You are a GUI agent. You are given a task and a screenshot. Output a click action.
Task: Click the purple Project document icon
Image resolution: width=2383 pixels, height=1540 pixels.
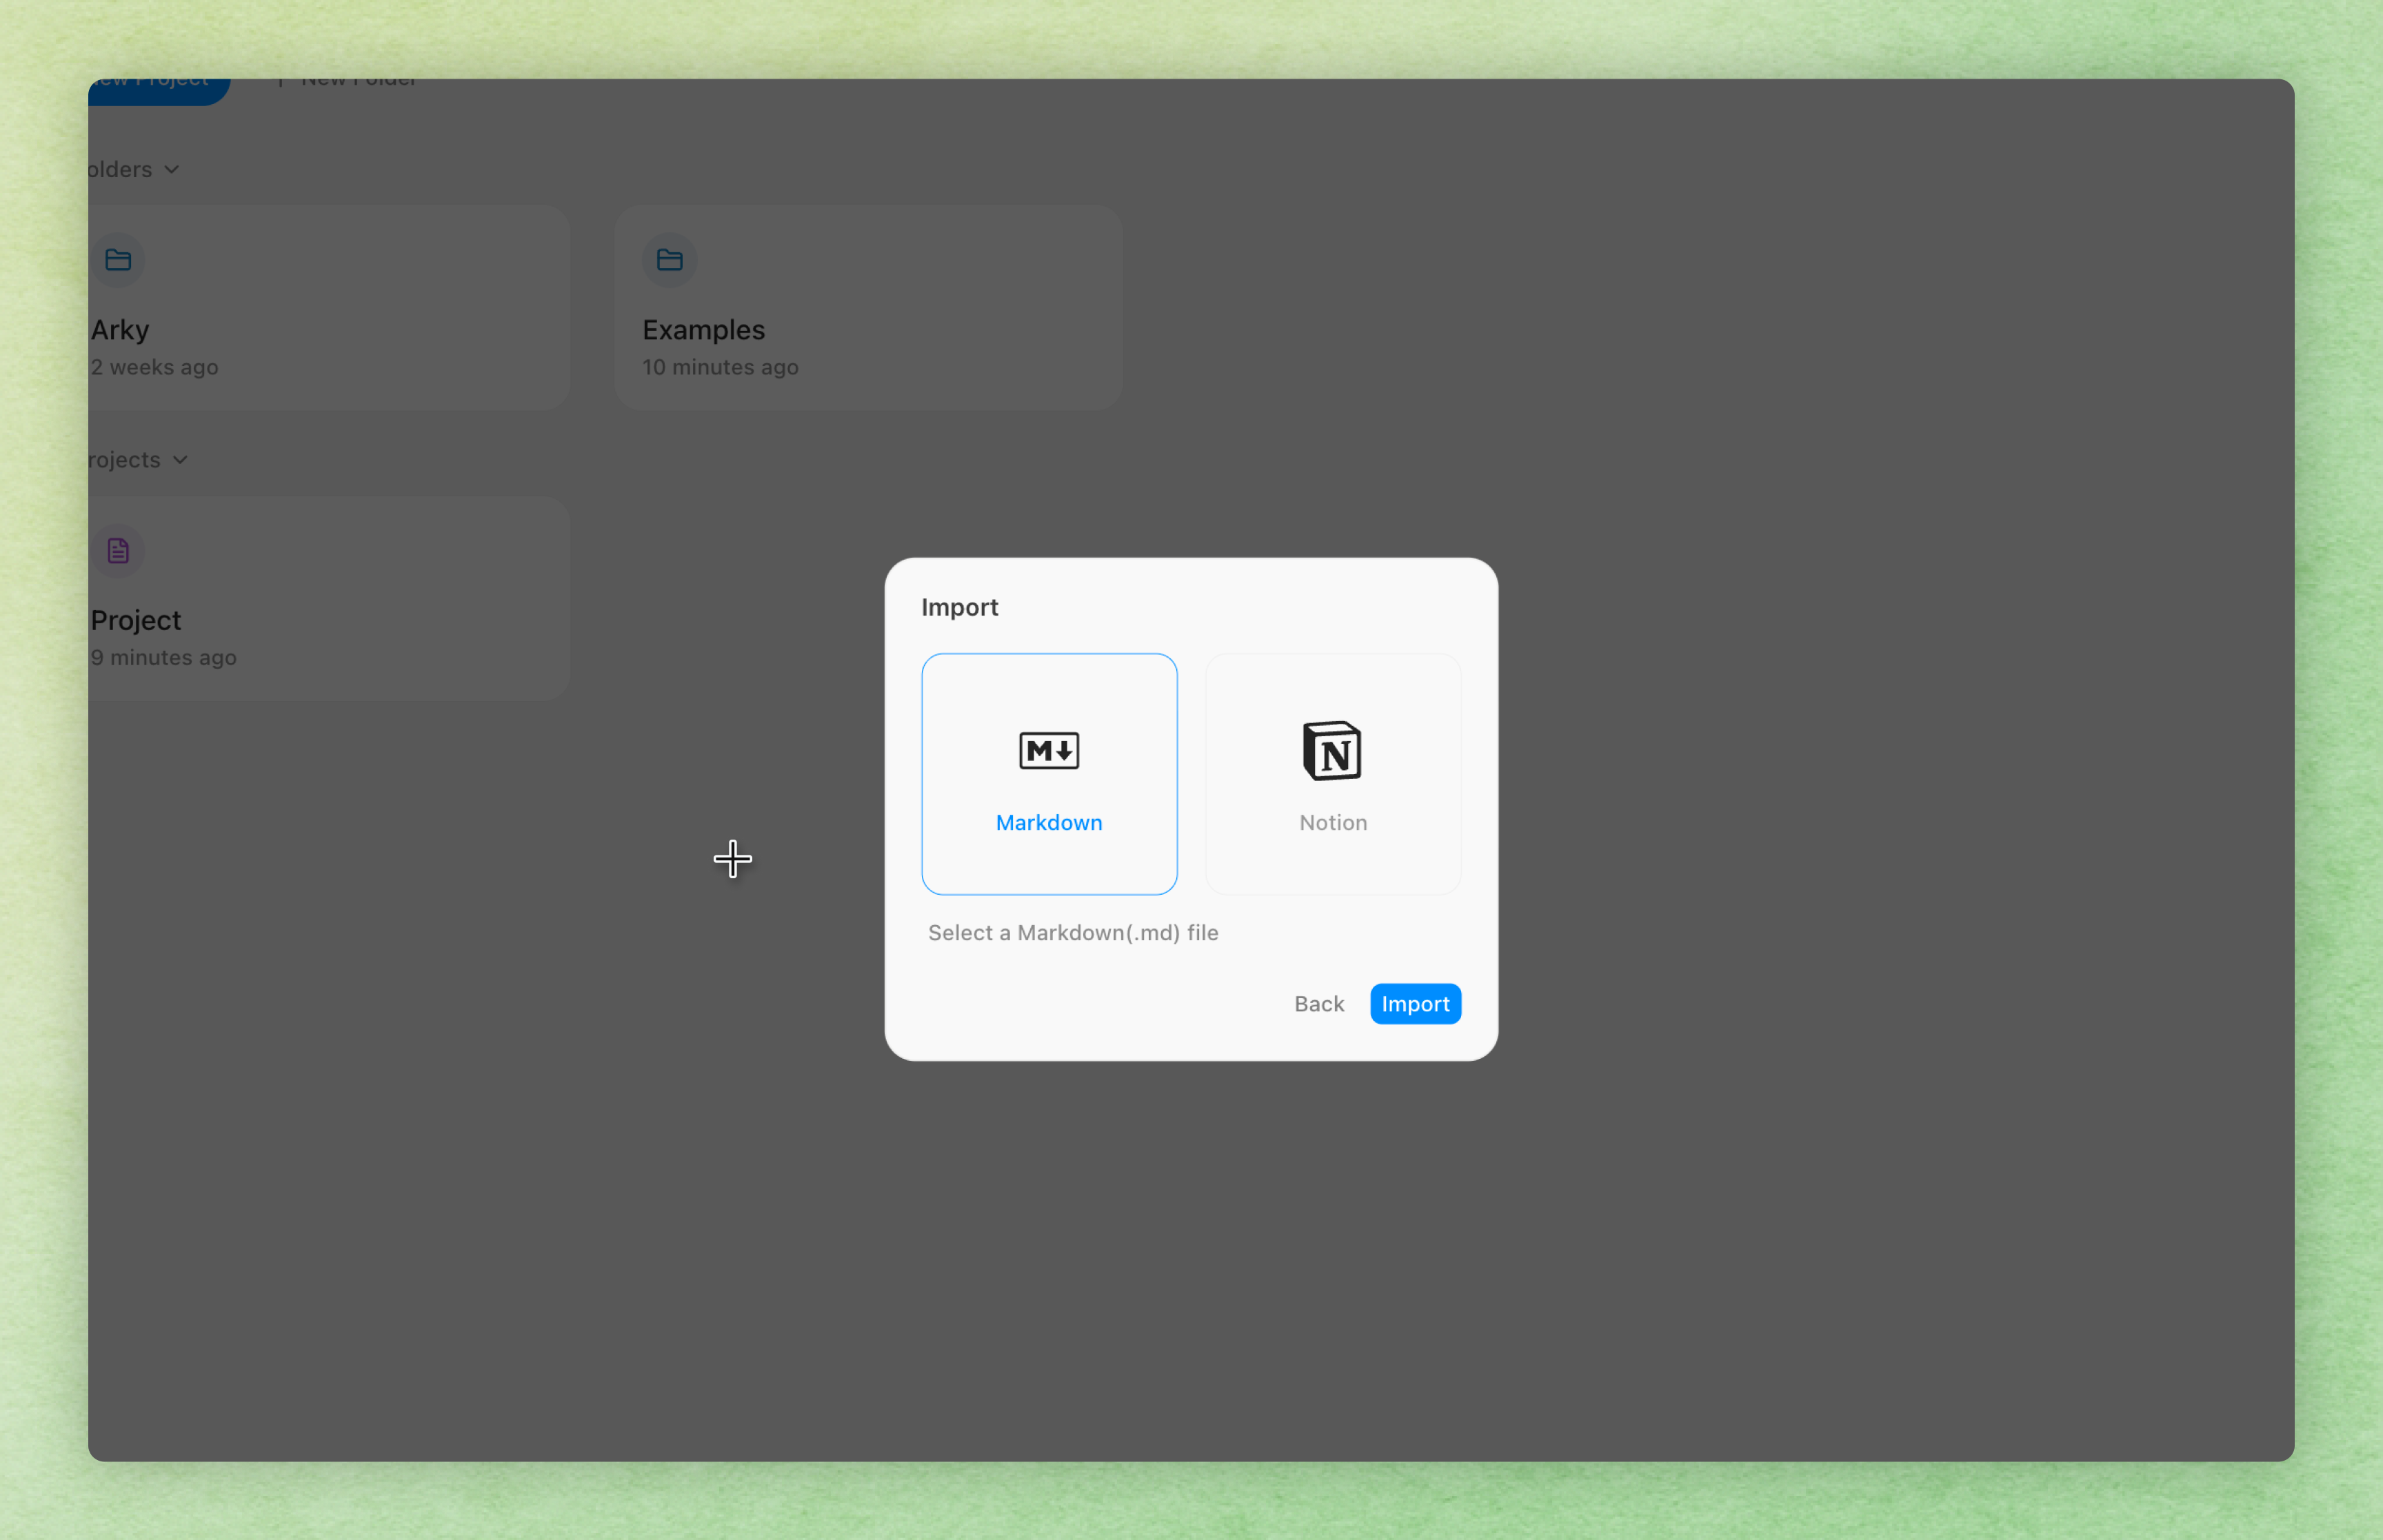118,550
